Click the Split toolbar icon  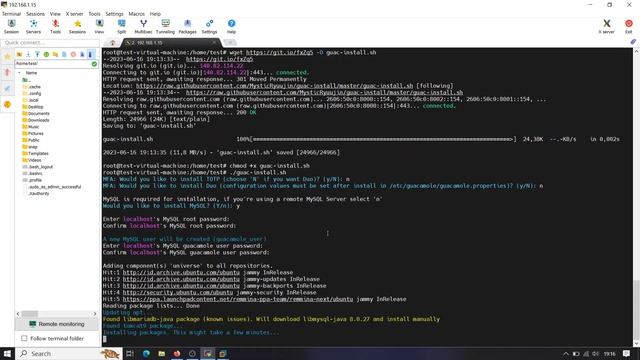tap(122, 27)
